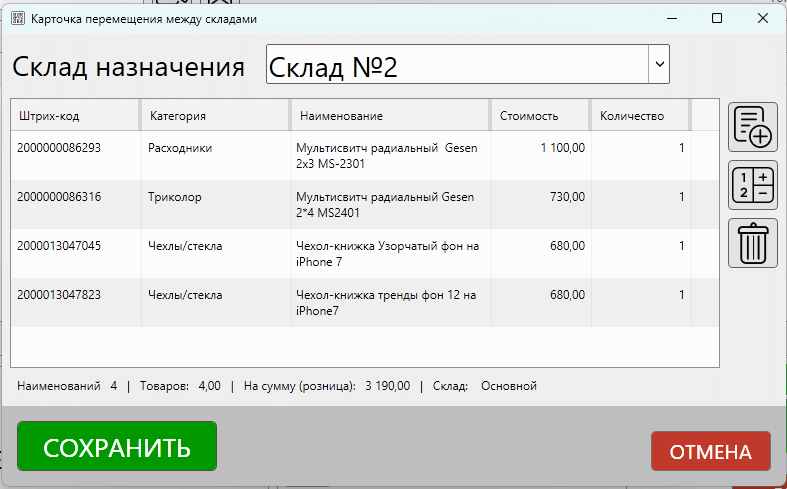The image size is (787, 489).
Task: Open the change quantity calculator icon
Action: tap(752, 185)
